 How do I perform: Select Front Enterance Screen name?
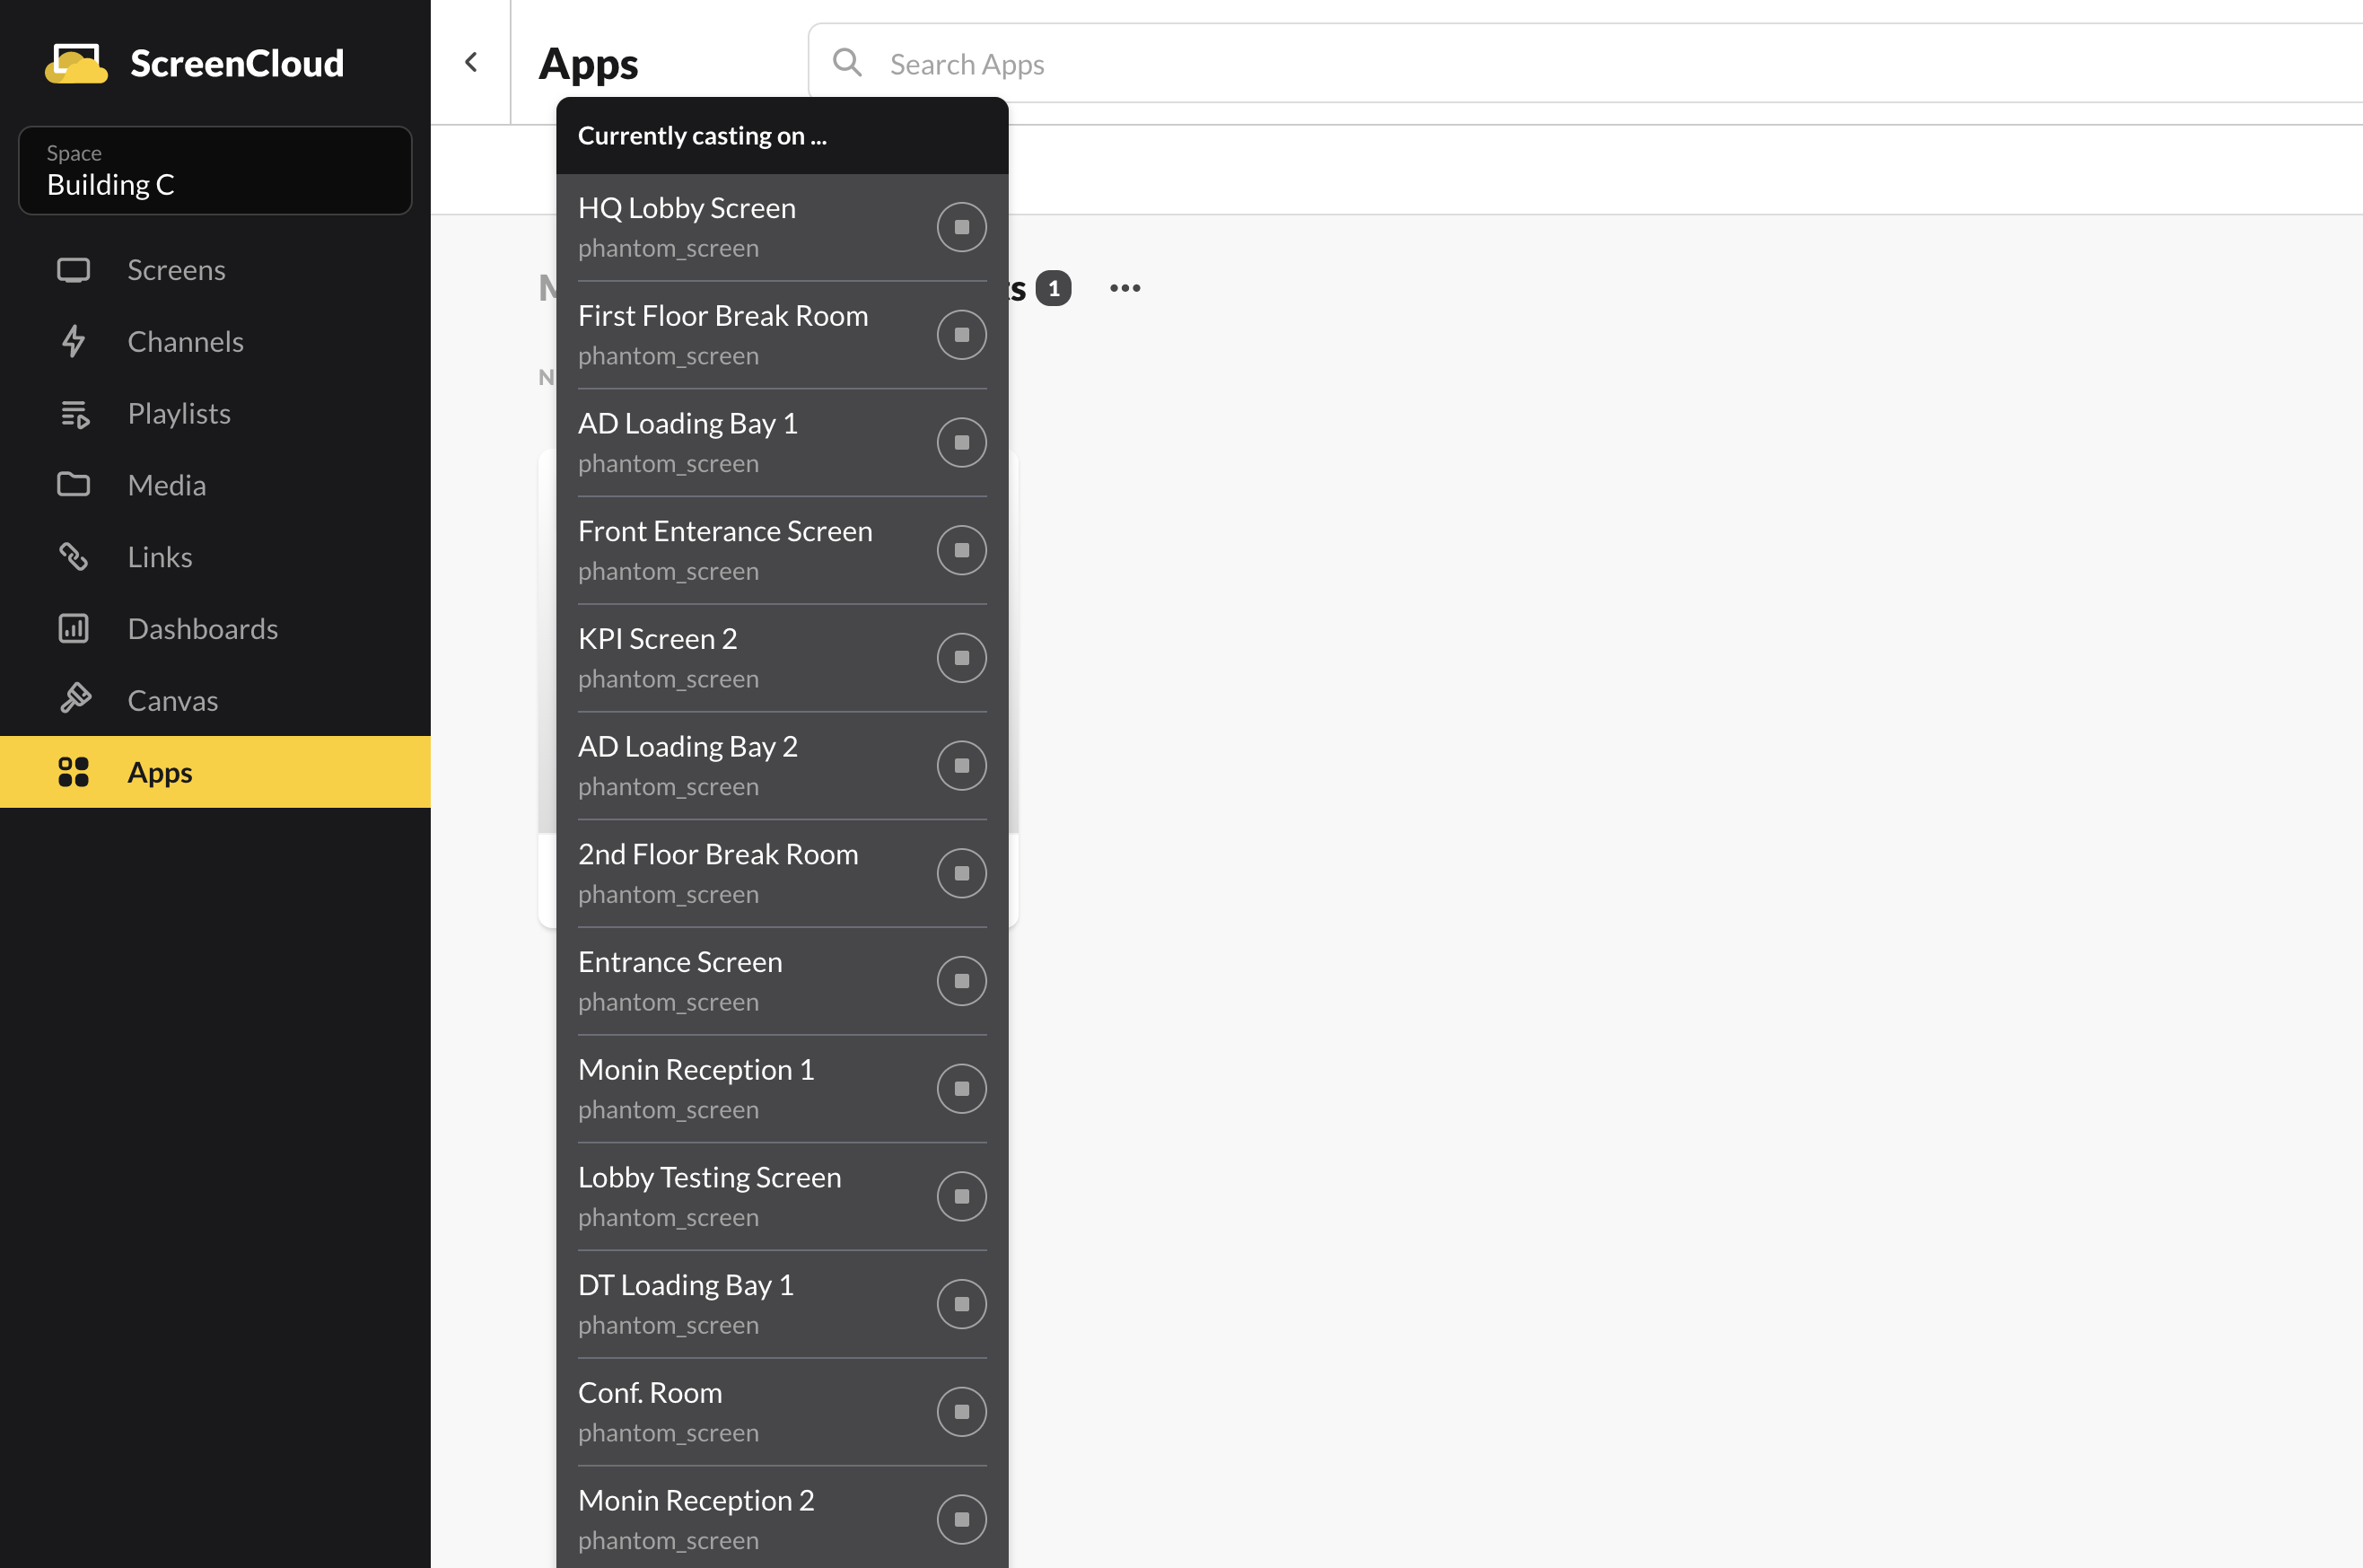point(725,531)
